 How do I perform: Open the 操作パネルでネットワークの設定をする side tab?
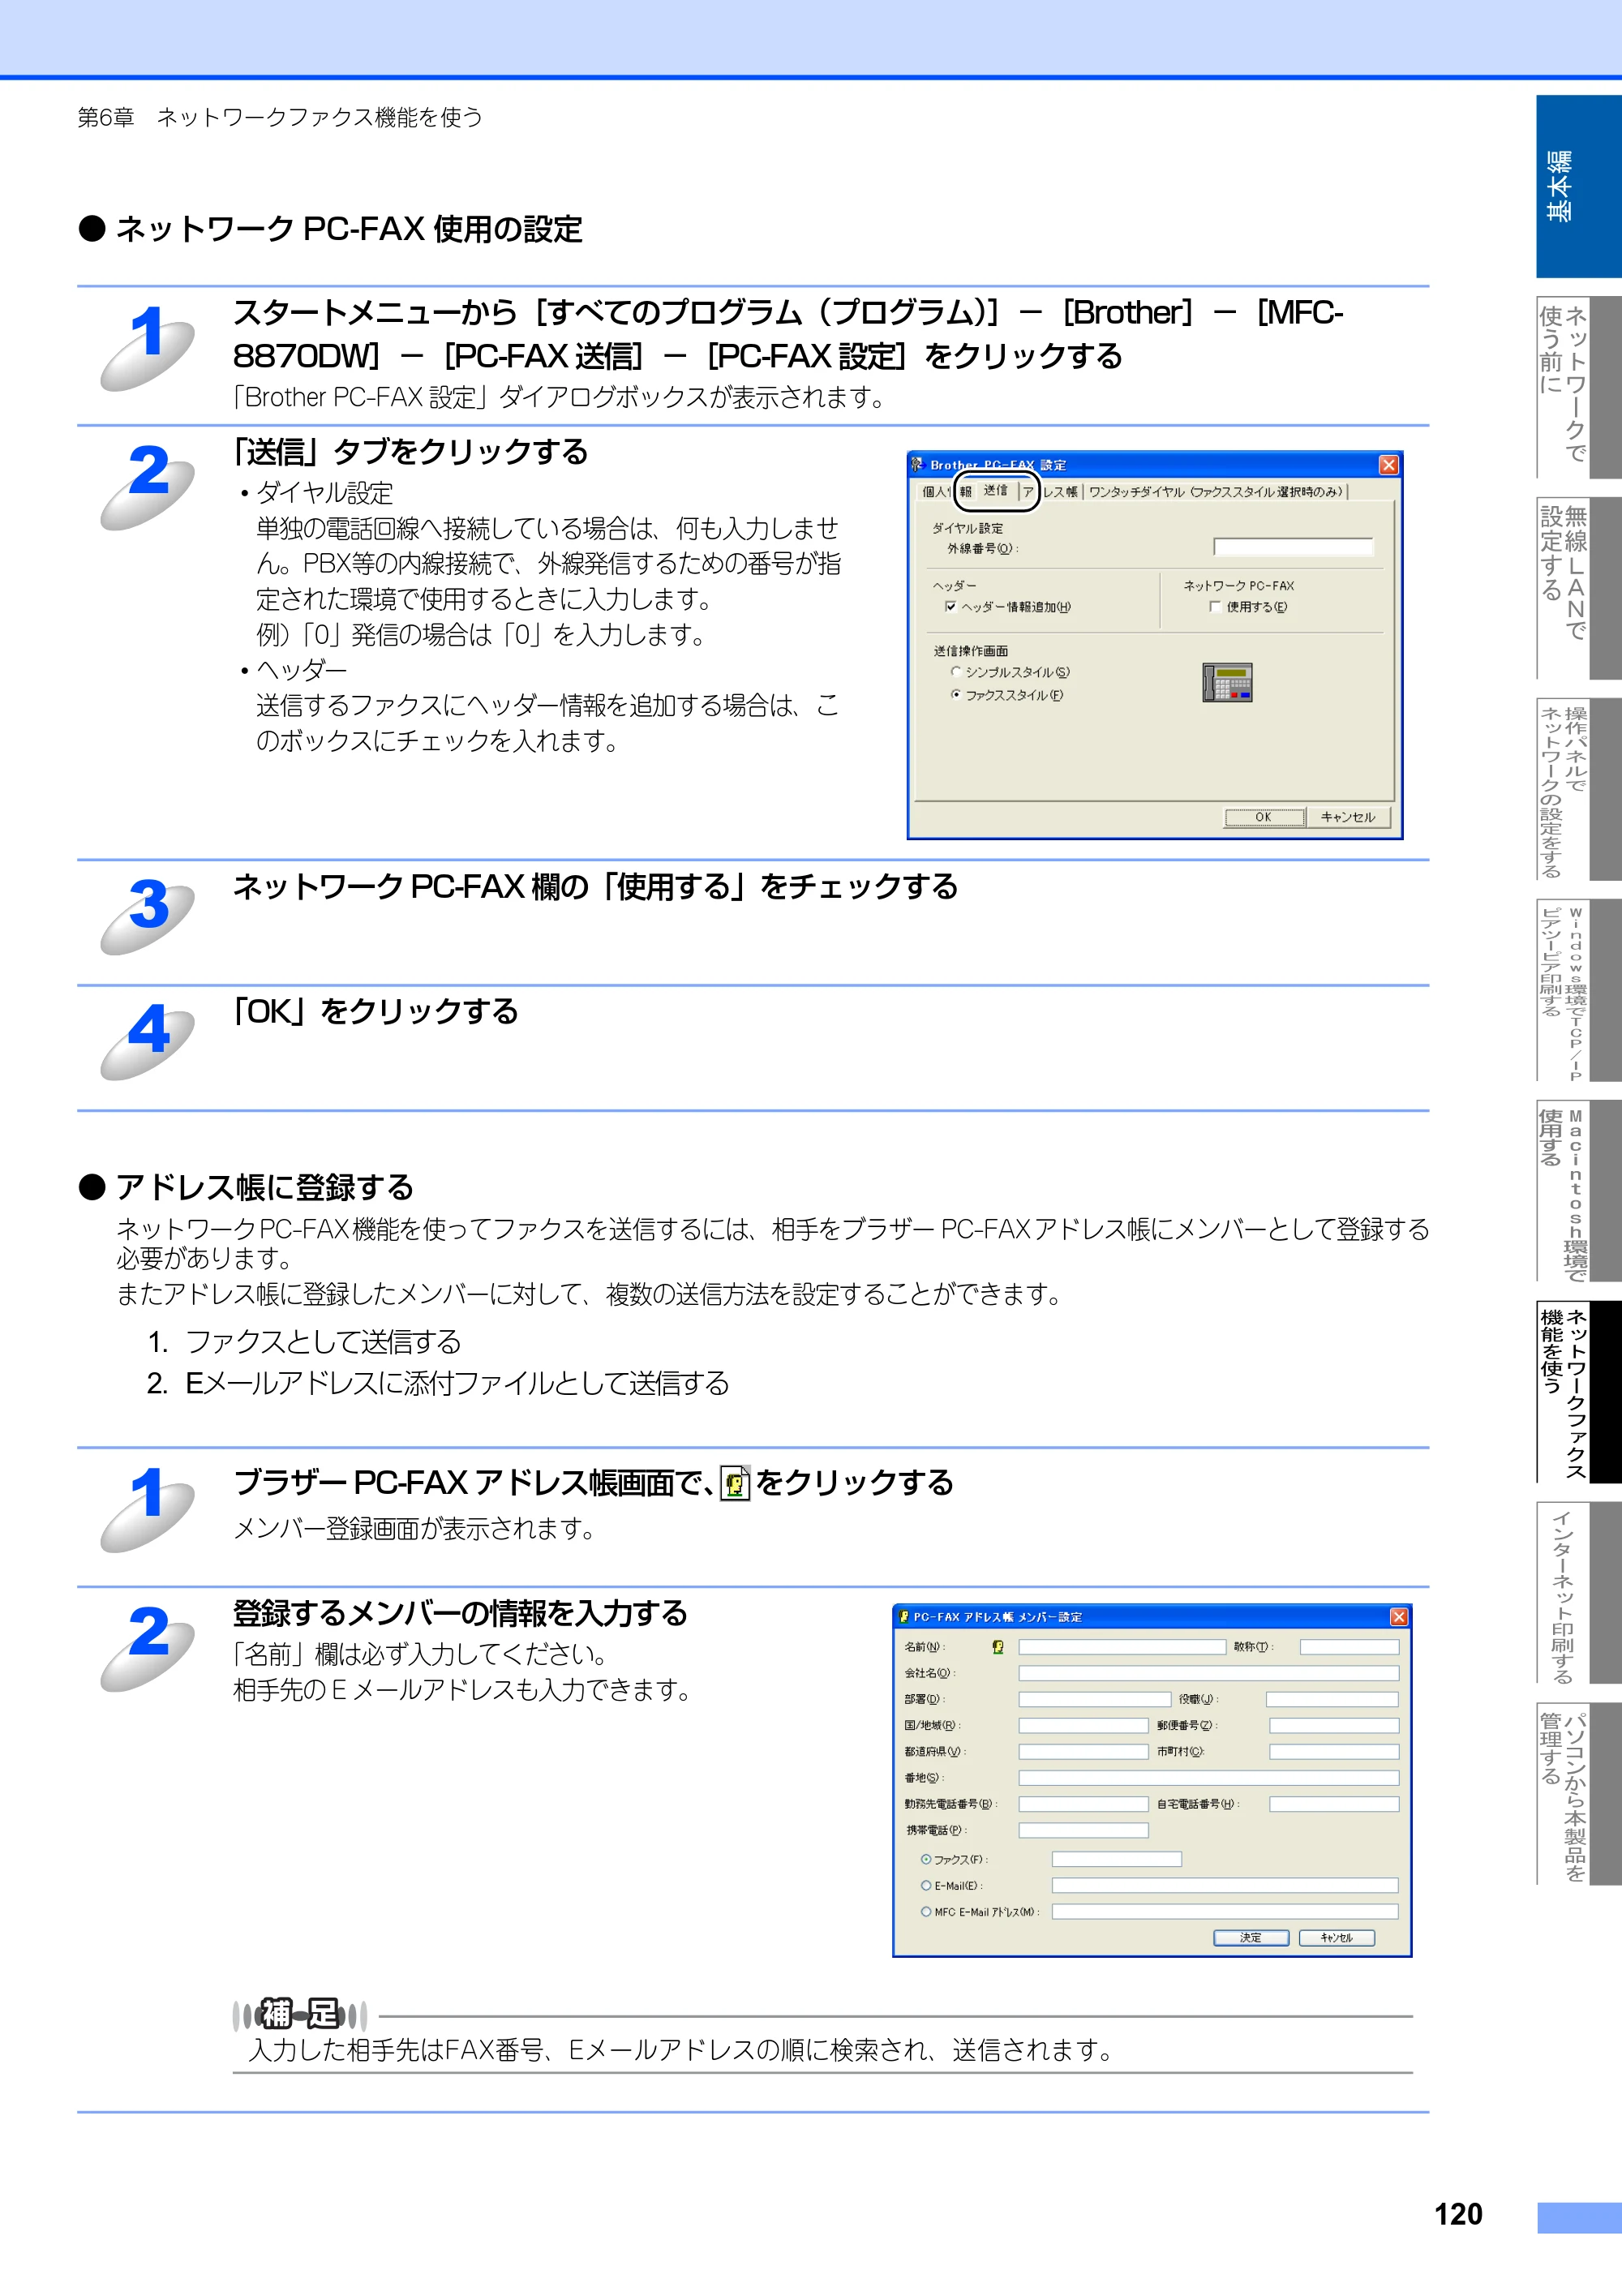tap(1578, 789)
